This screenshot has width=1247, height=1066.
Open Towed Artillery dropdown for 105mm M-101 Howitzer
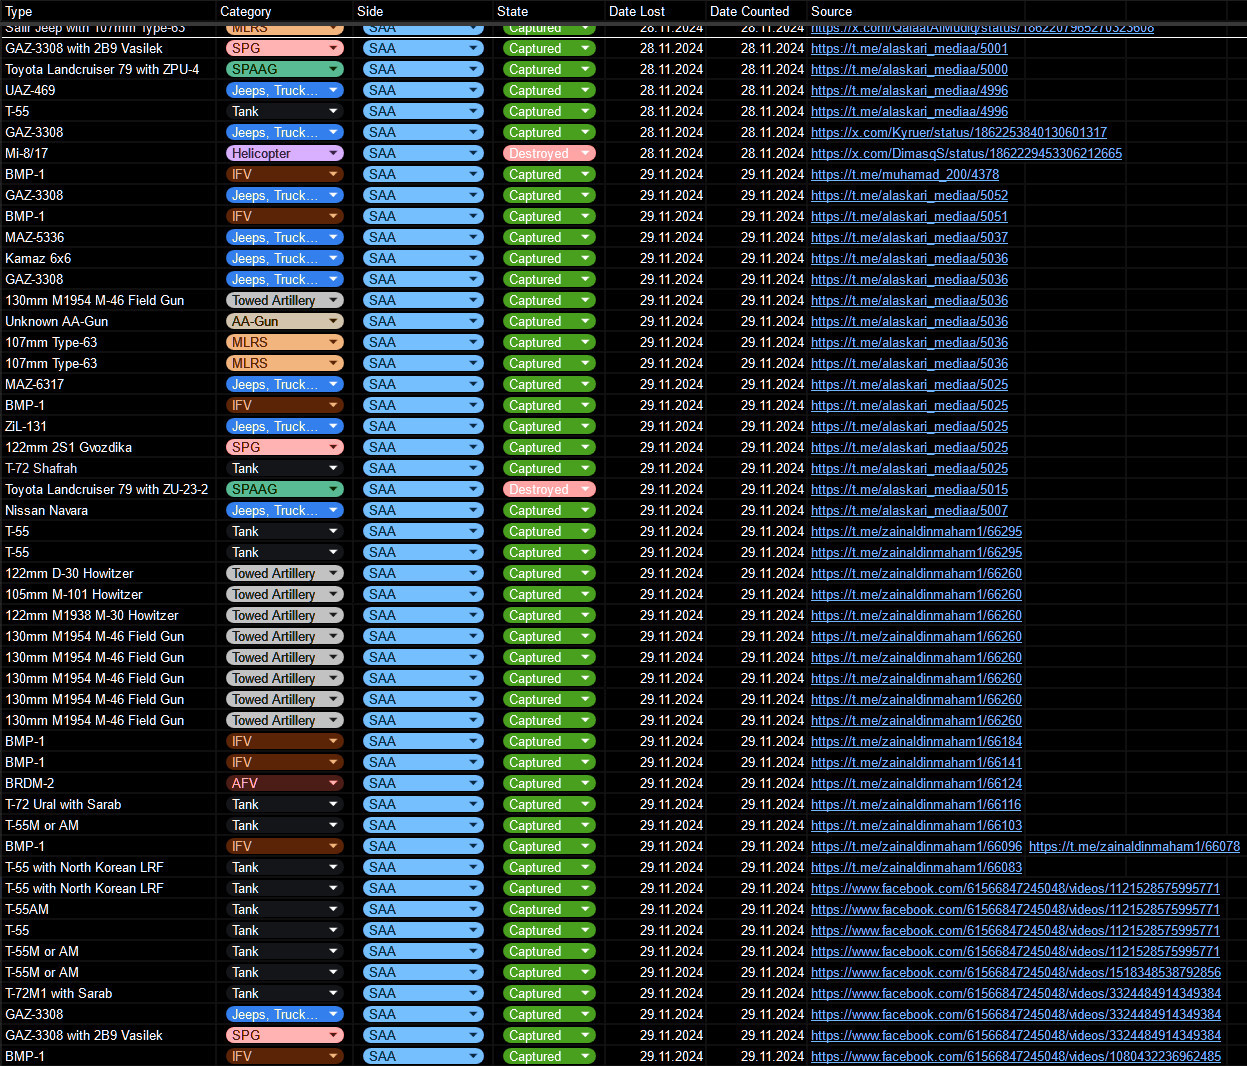[285, 594]
